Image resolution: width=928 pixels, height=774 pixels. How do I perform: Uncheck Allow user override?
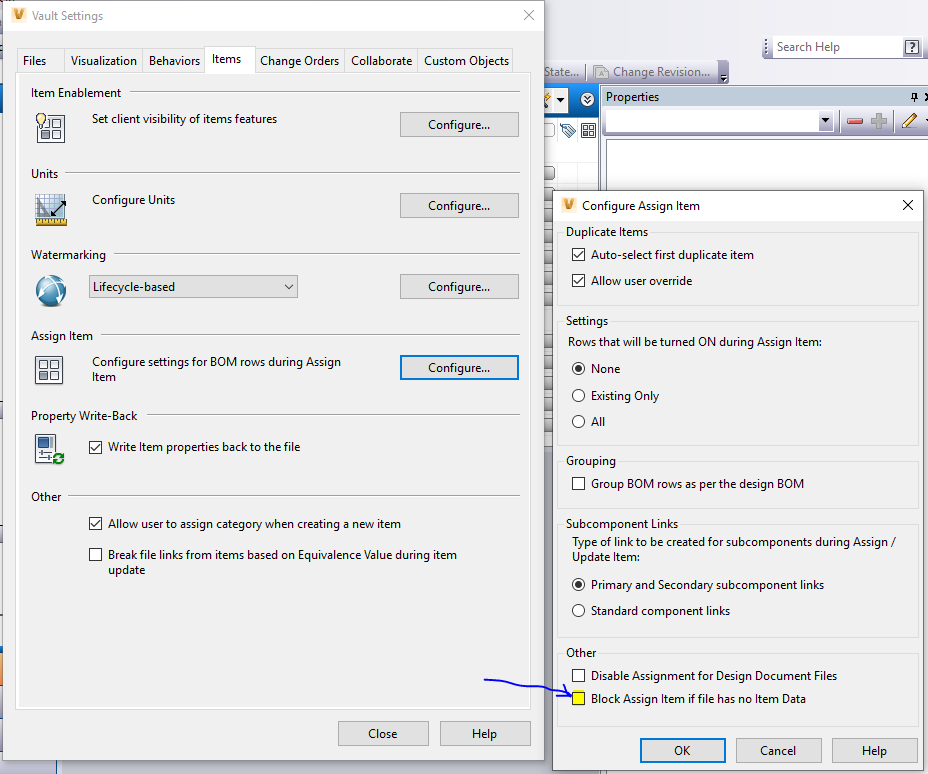tap(578, 280)
